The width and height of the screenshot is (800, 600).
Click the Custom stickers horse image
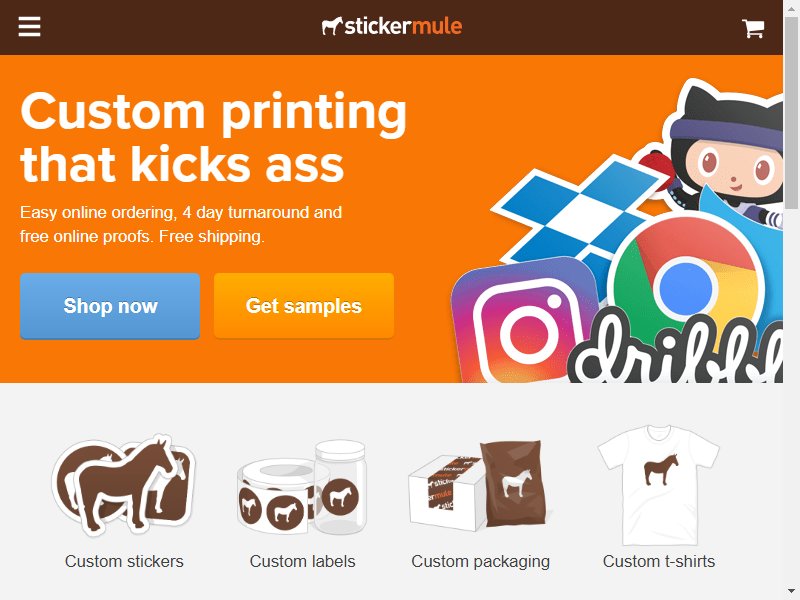point(123,486)
